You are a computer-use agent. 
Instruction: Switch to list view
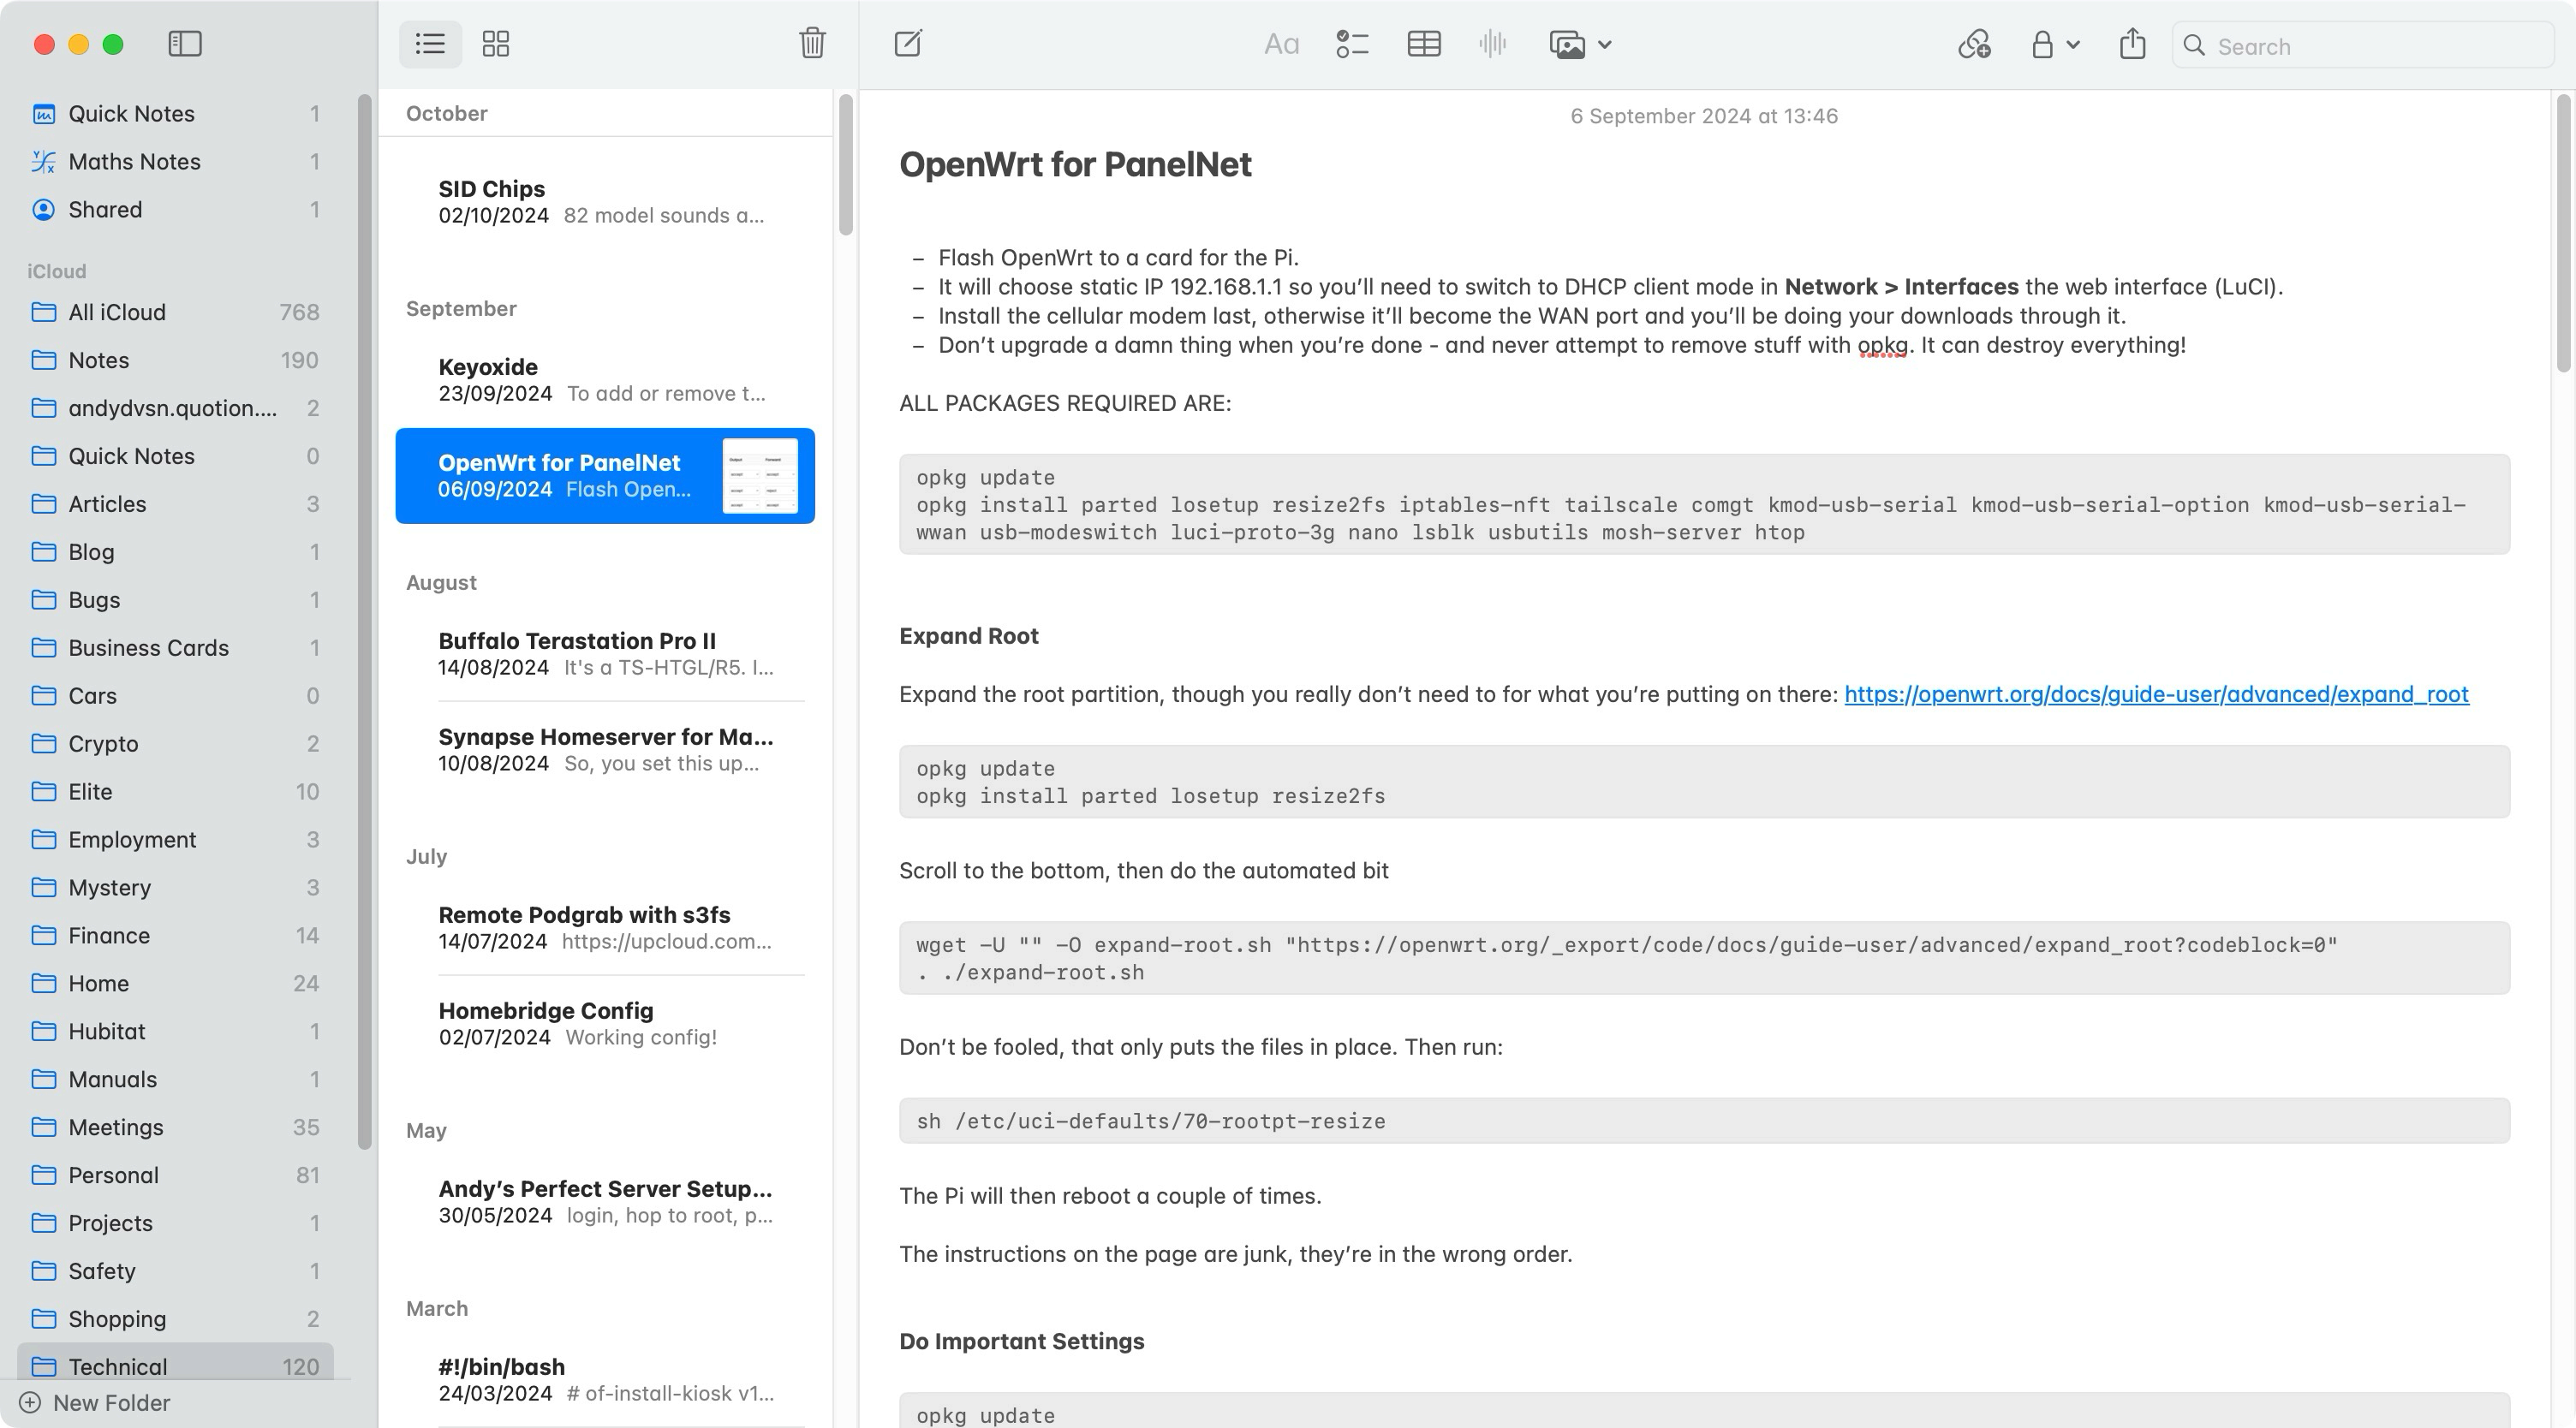pyautogui.click(x=430, y=44)
